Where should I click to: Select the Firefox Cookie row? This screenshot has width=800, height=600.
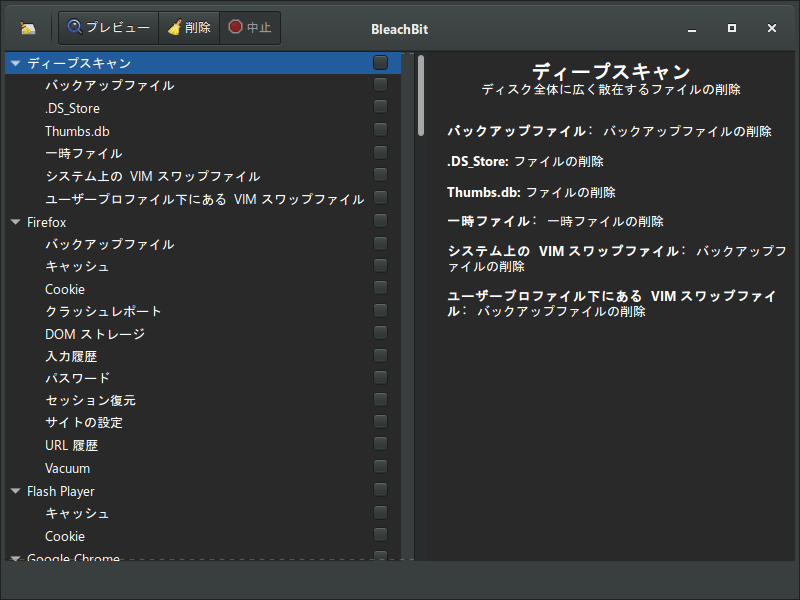(203, 289)
